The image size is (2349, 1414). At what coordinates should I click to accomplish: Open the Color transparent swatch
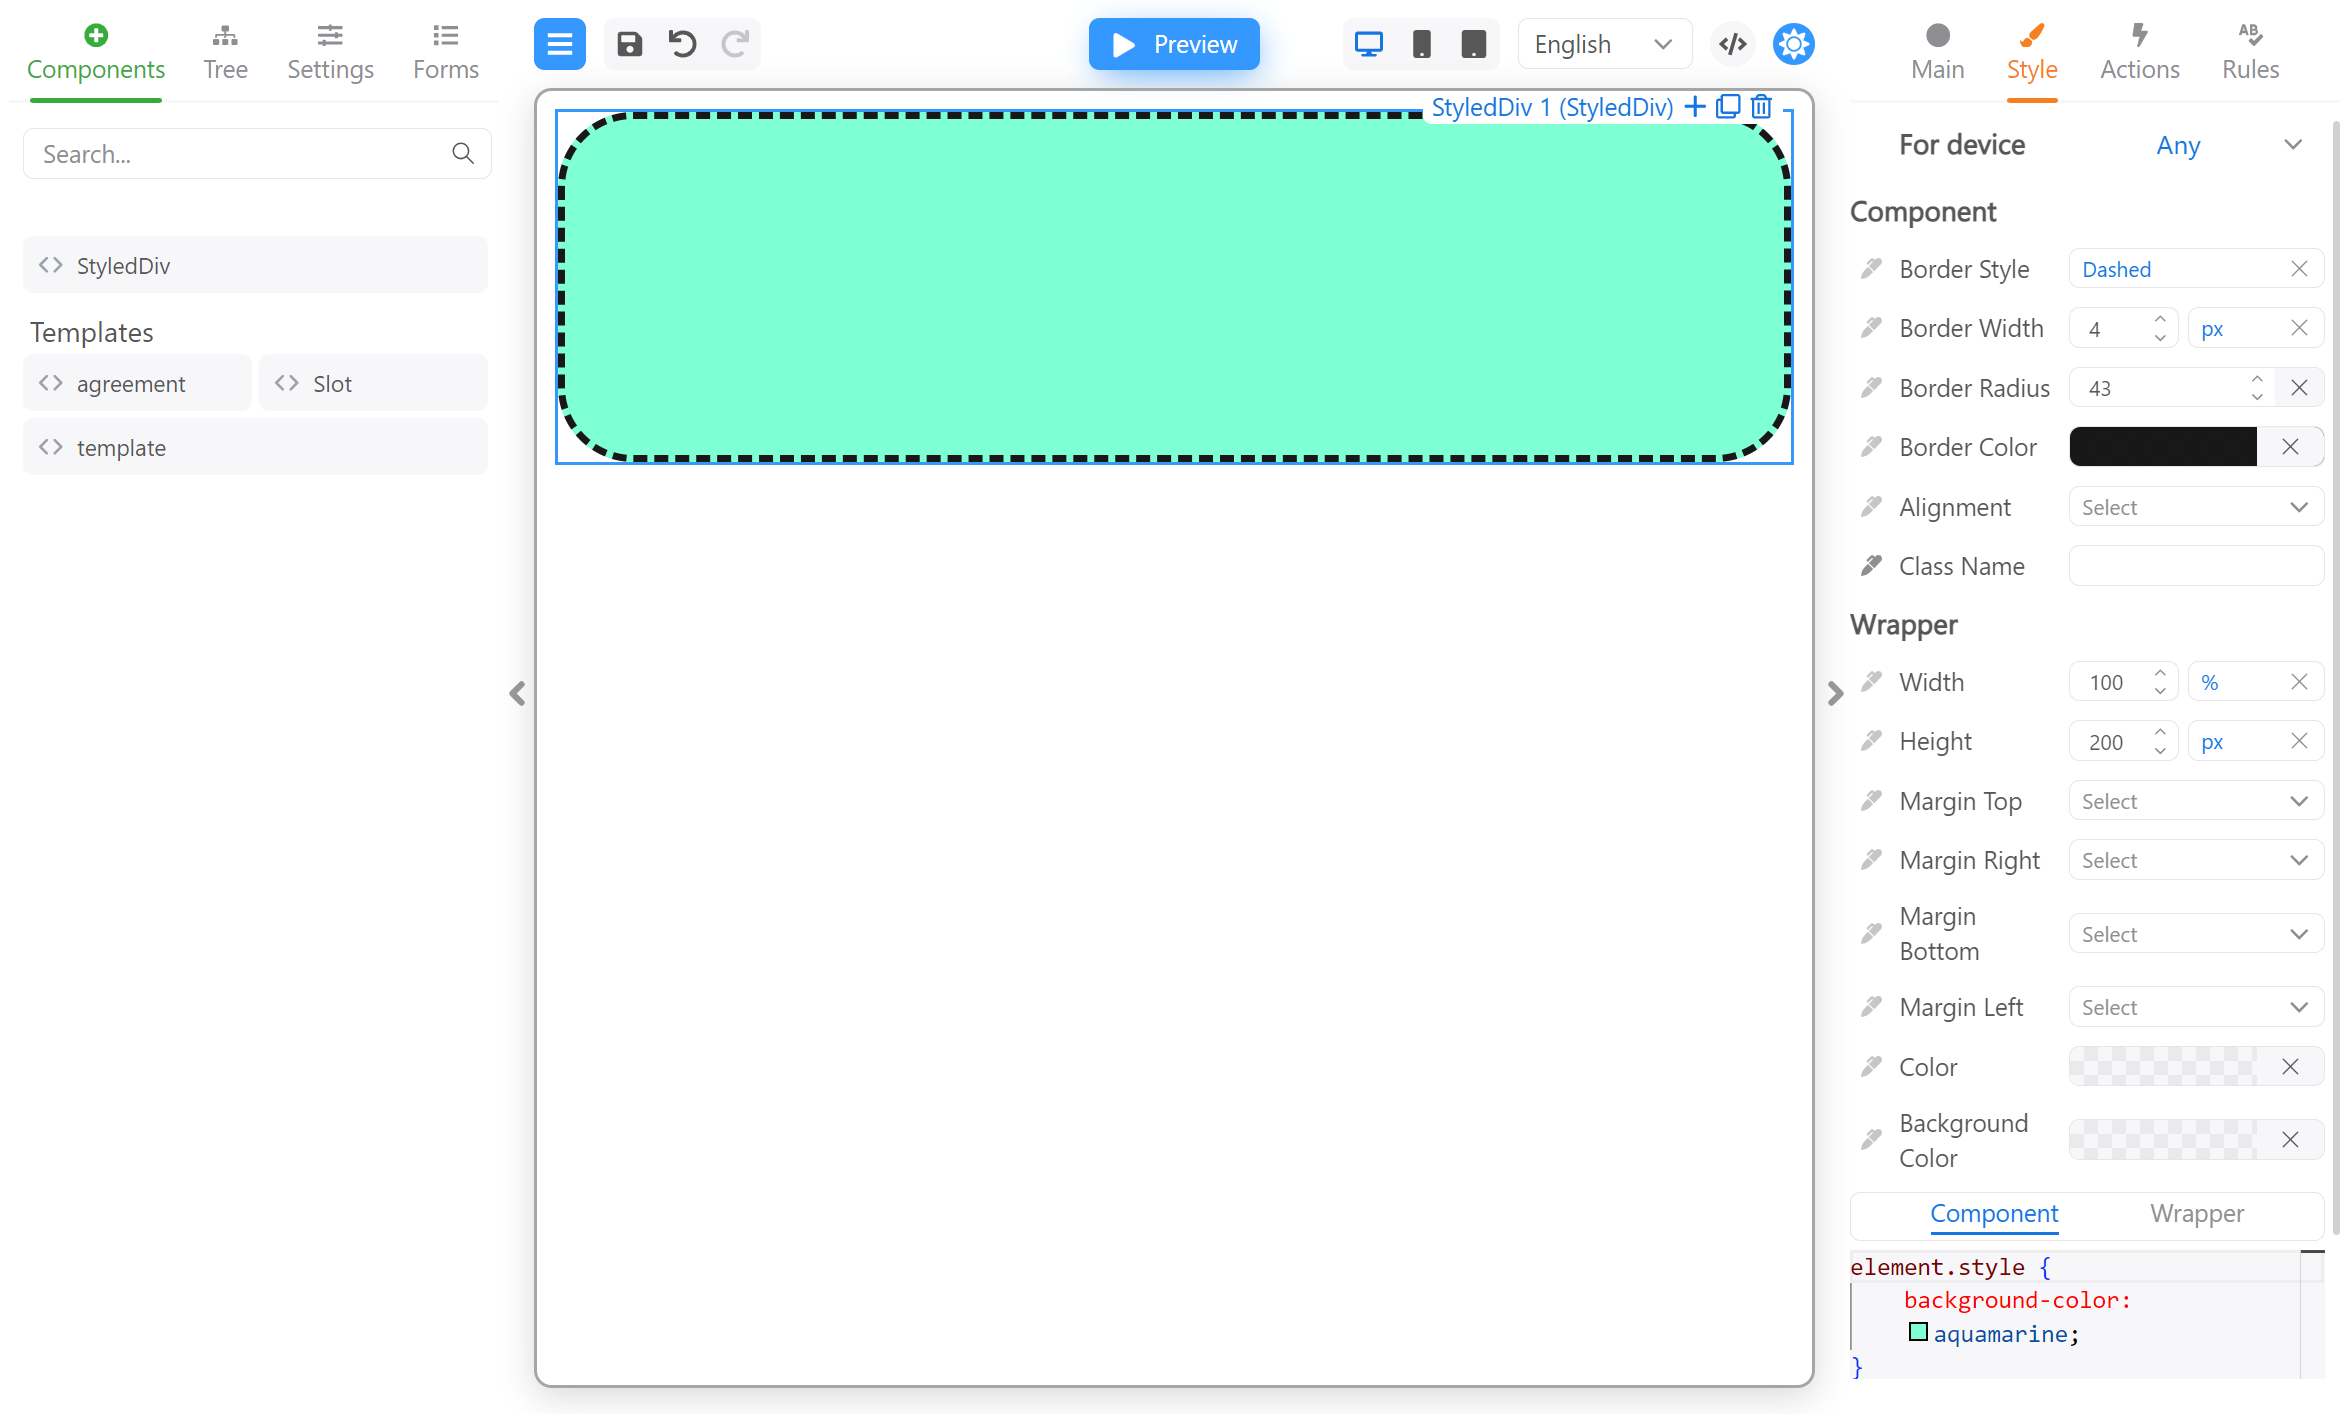[x=2162, y=1067]
